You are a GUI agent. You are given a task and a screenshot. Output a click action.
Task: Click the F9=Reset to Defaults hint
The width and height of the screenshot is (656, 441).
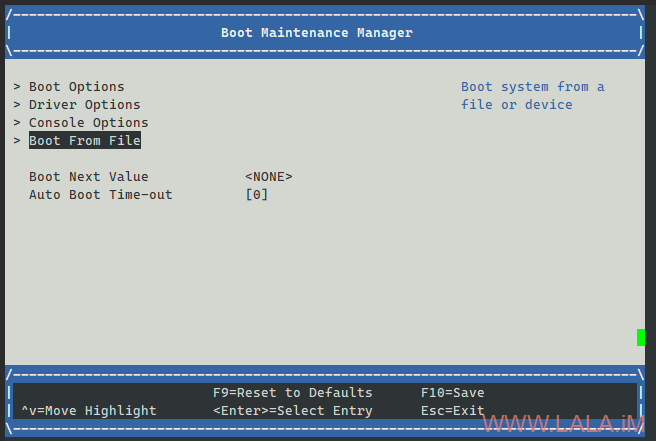pyautogui.click(x=292, y=392)
